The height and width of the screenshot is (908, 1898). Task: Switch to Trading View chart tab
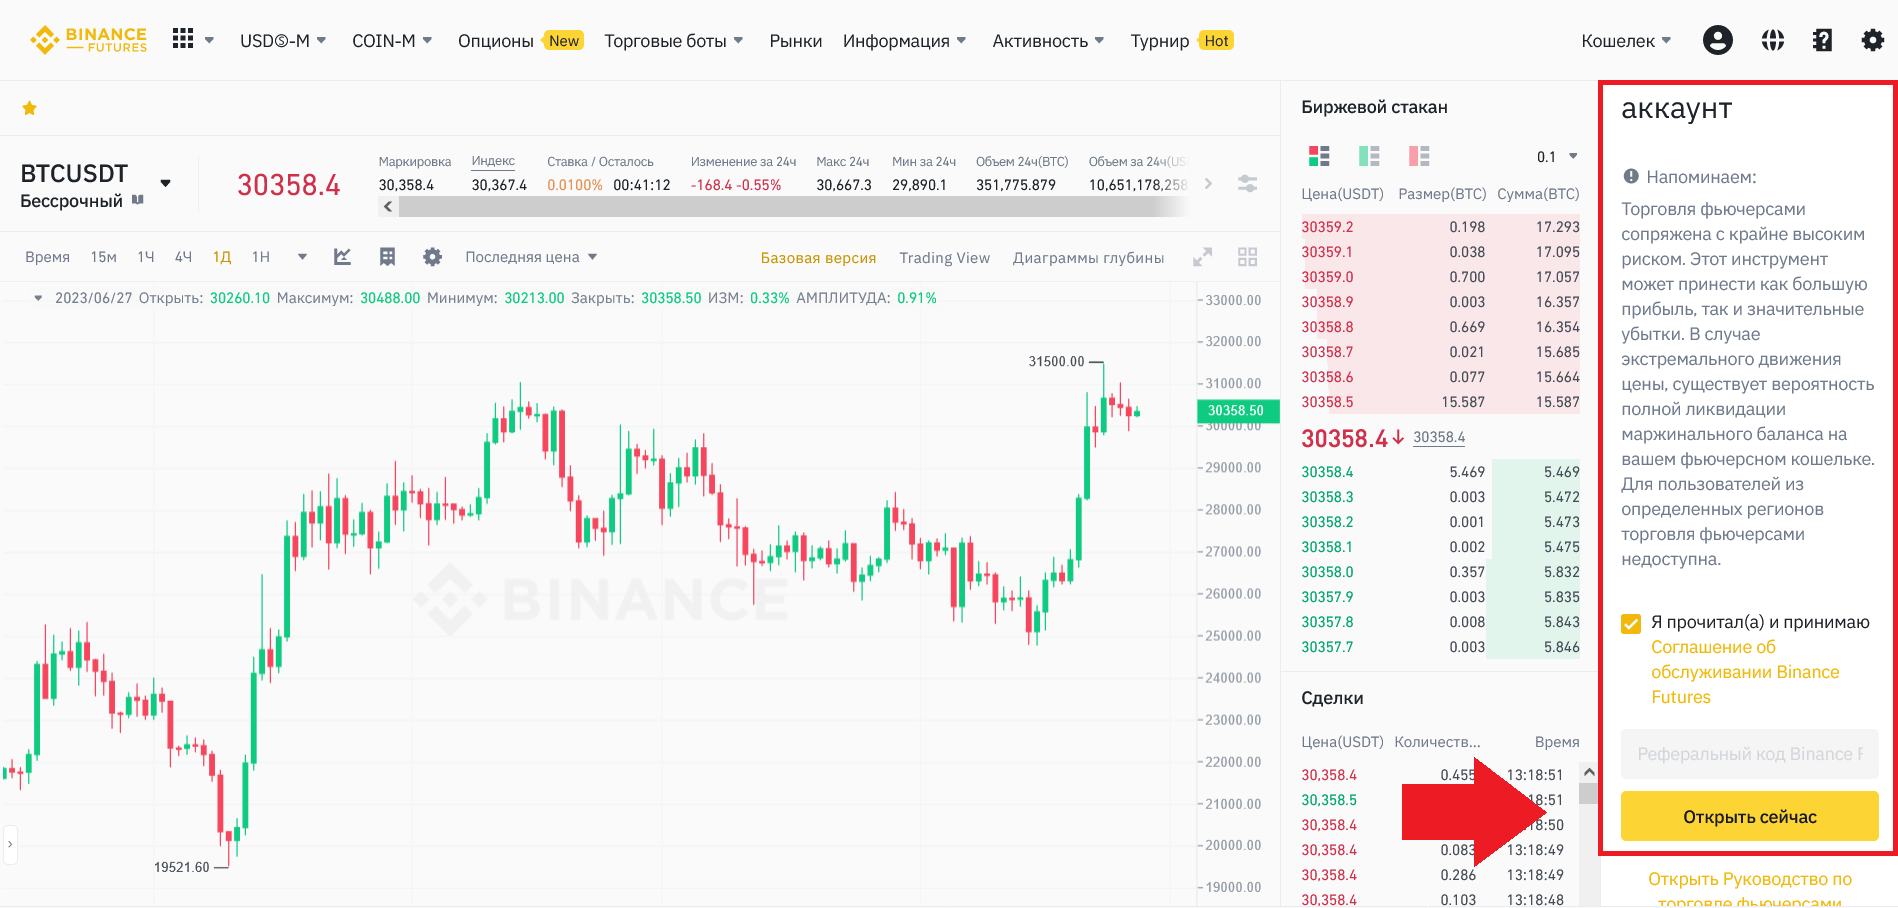point(944,258)
